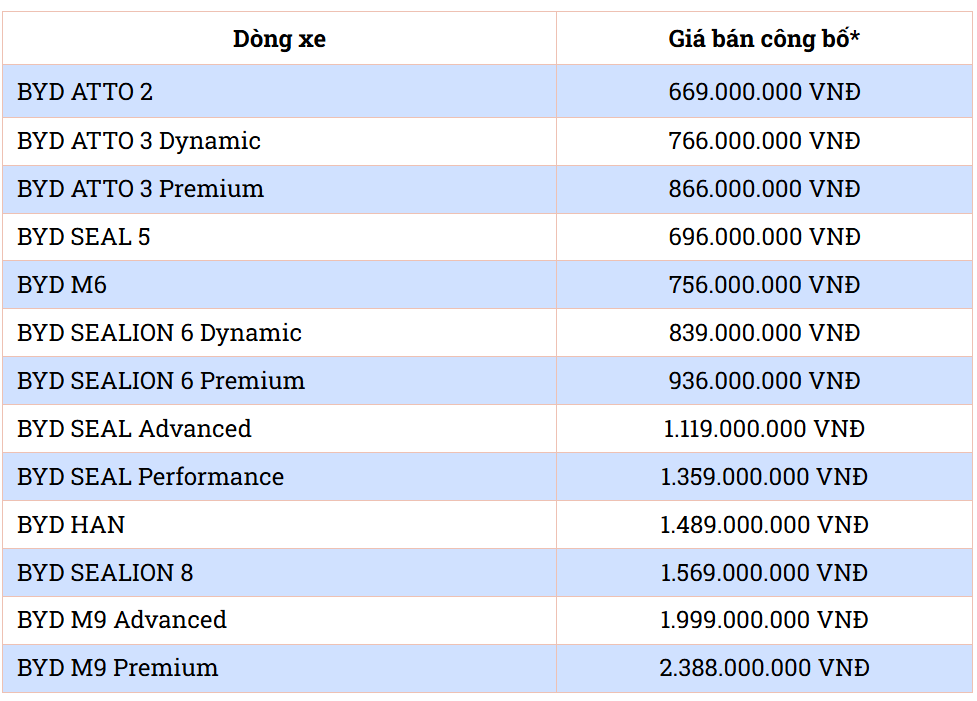Click BYD SEALION 6 Premium name
Viewport: 977px width, 701px height.
161,381
